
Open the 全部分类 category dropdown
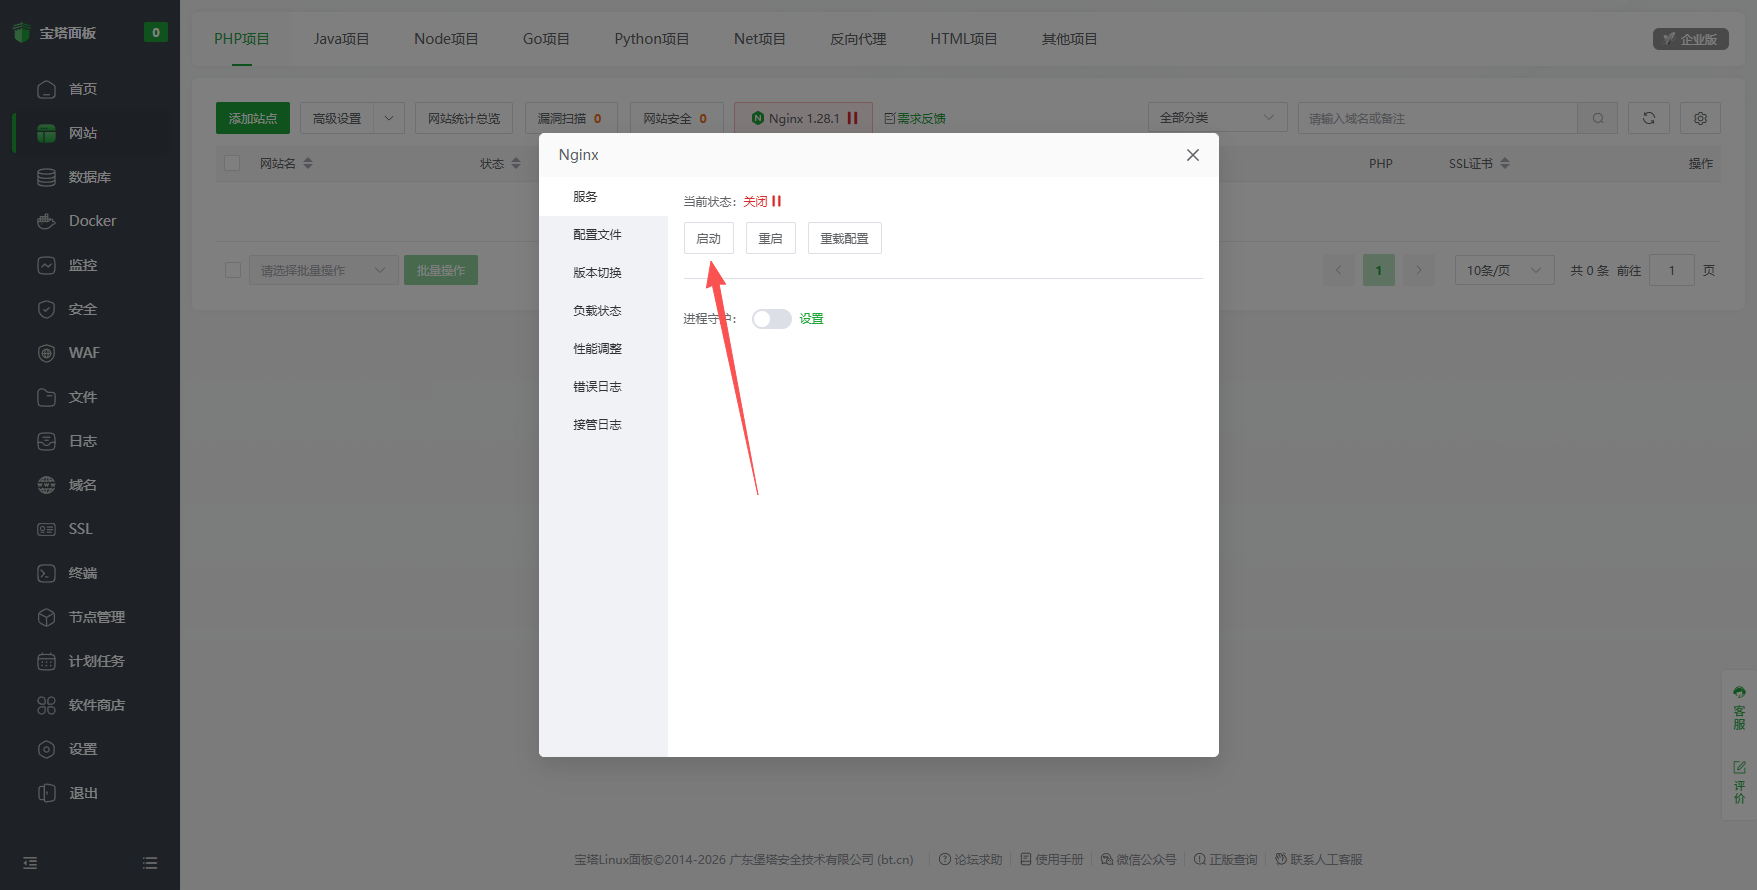pyautogui.click(x=1217, y=118)
